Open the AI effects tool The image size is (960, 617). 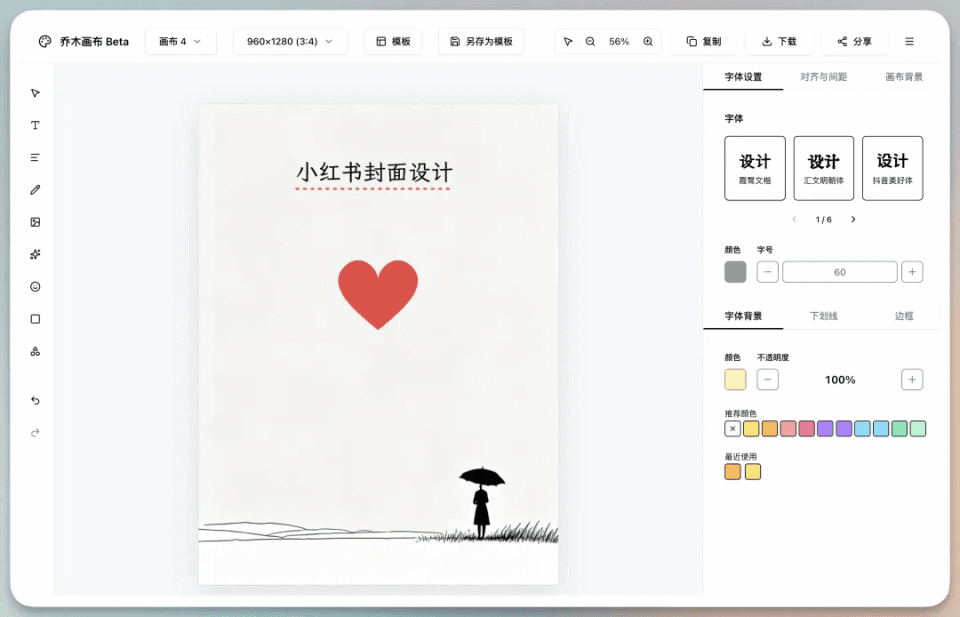click(35, 254)
